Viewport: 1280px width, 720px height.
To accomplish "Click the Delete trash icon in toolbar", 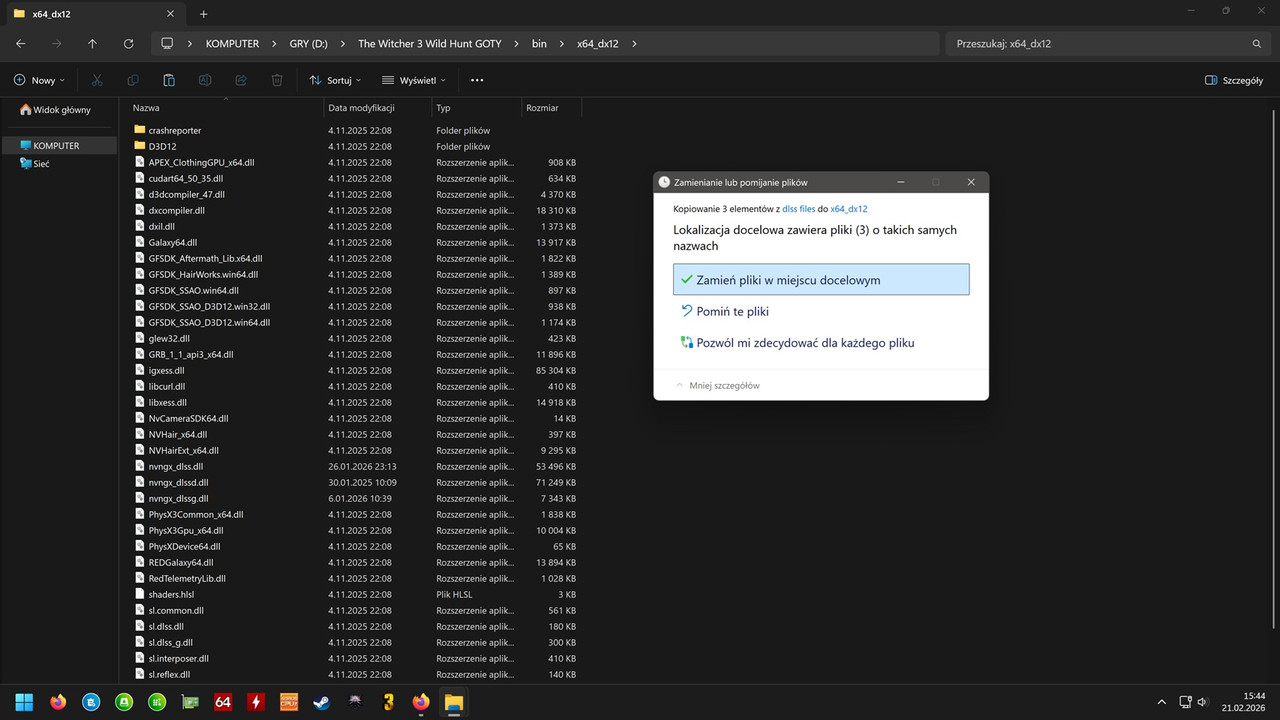I will point(277,80).
